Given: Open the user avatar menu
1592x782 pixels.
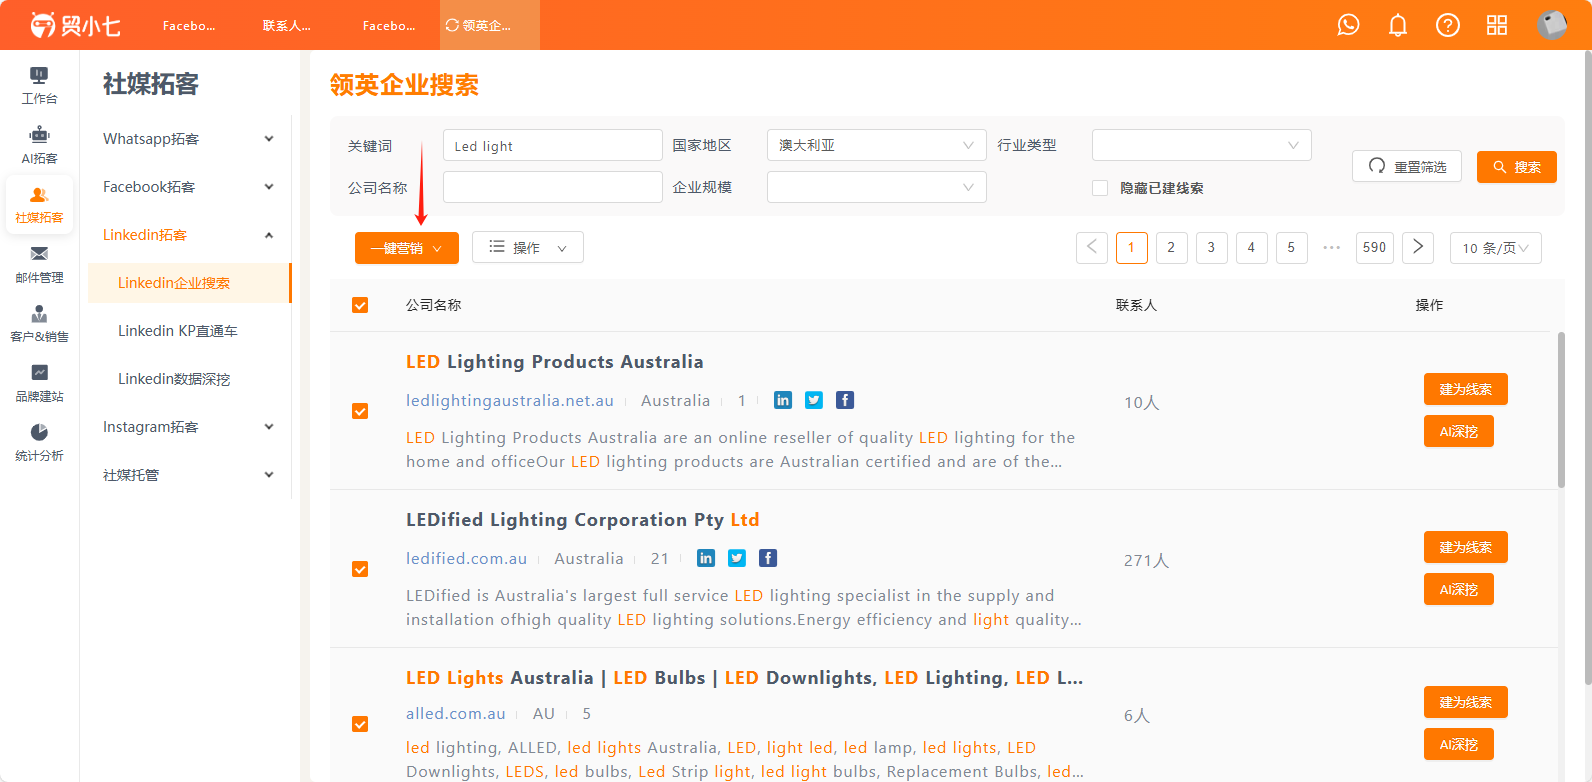Looking at the screenshot, I should (1552, 25).
